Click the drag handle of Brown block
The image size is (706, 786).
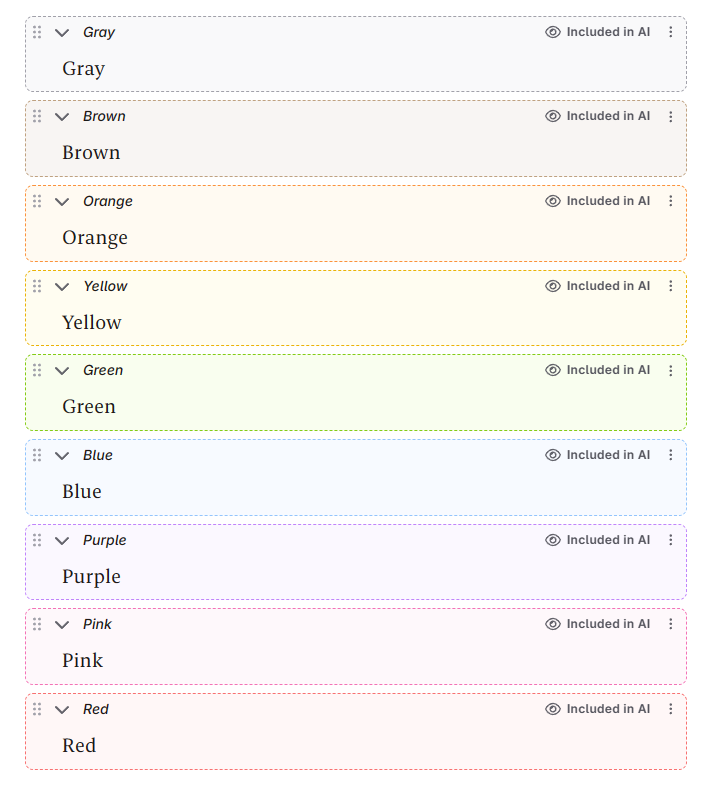(x=37, y=116)
